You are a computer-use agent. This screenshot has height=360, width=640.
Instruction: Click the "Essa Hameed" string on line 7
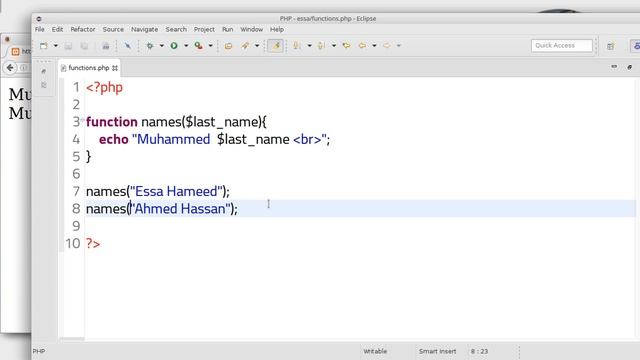[176, 191]
